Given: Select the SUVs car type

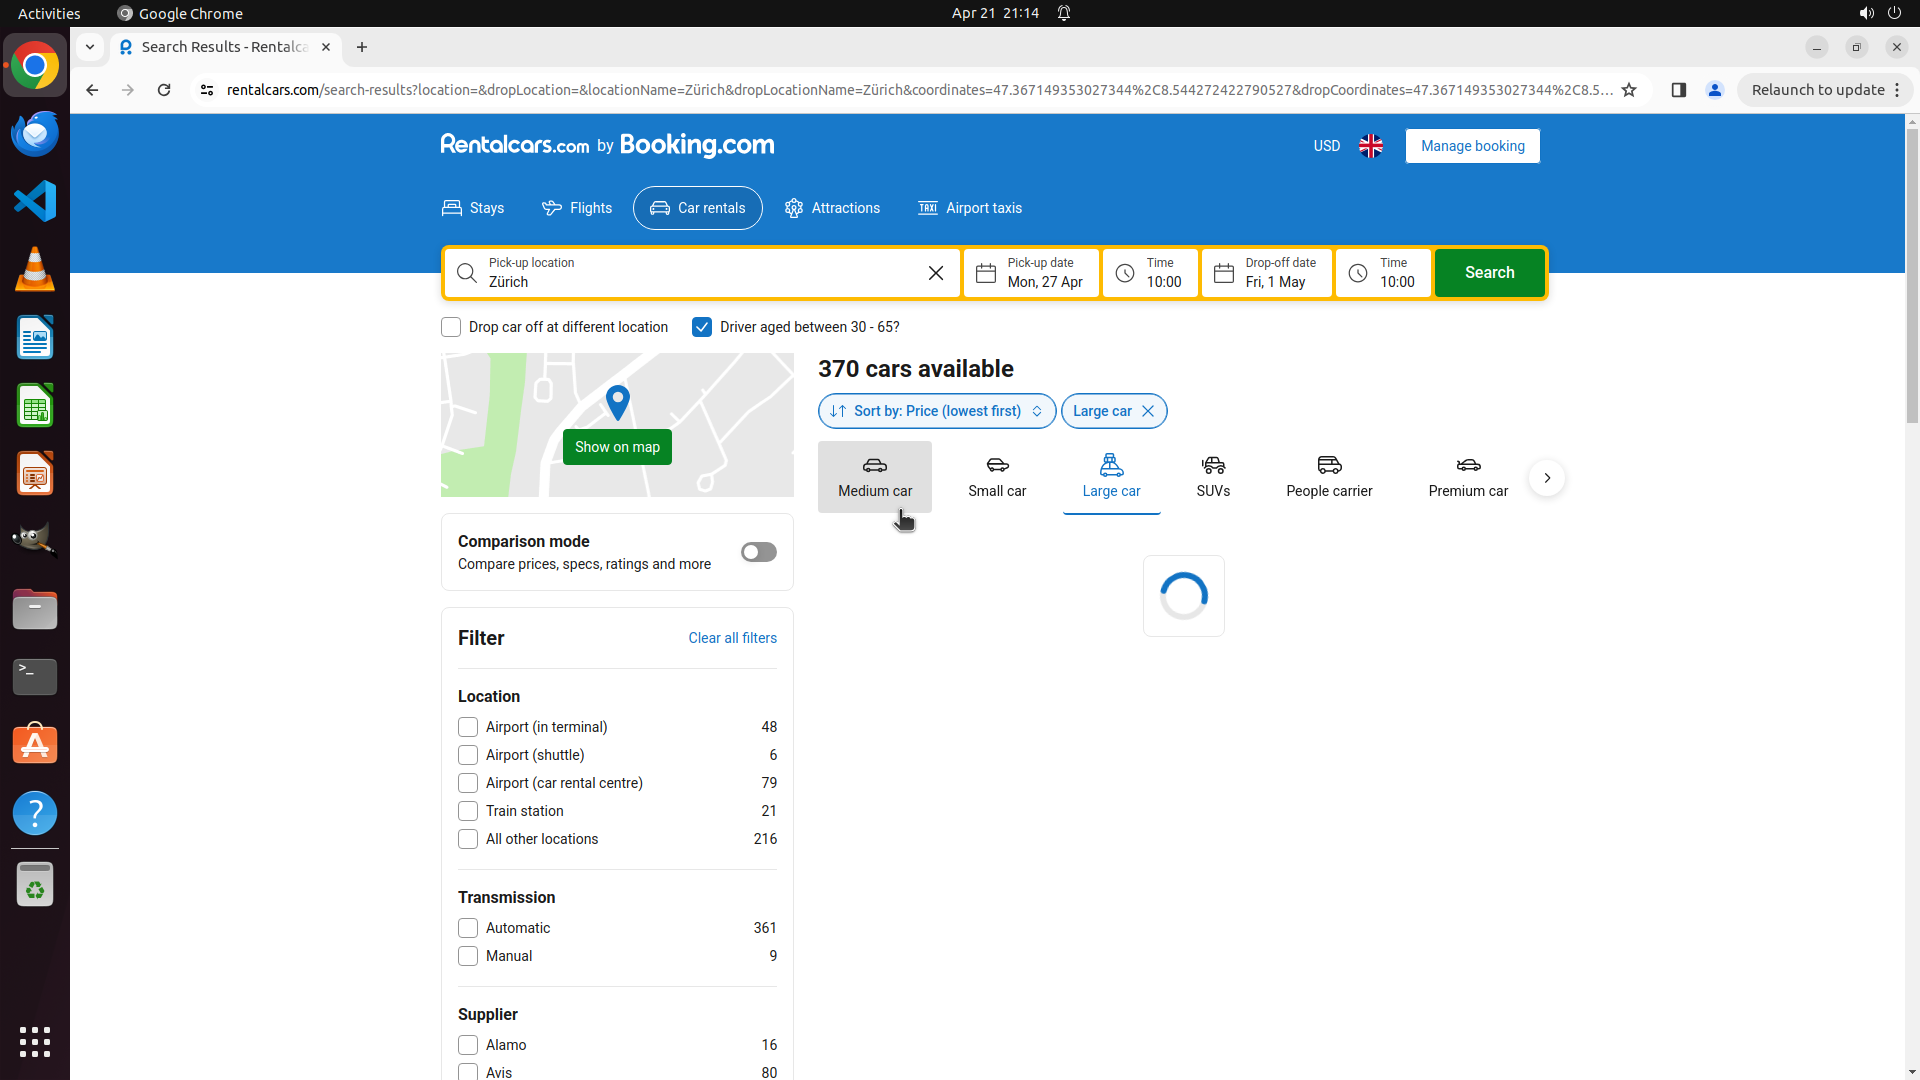Looking at the screenshot, I should pos(1212,477).
